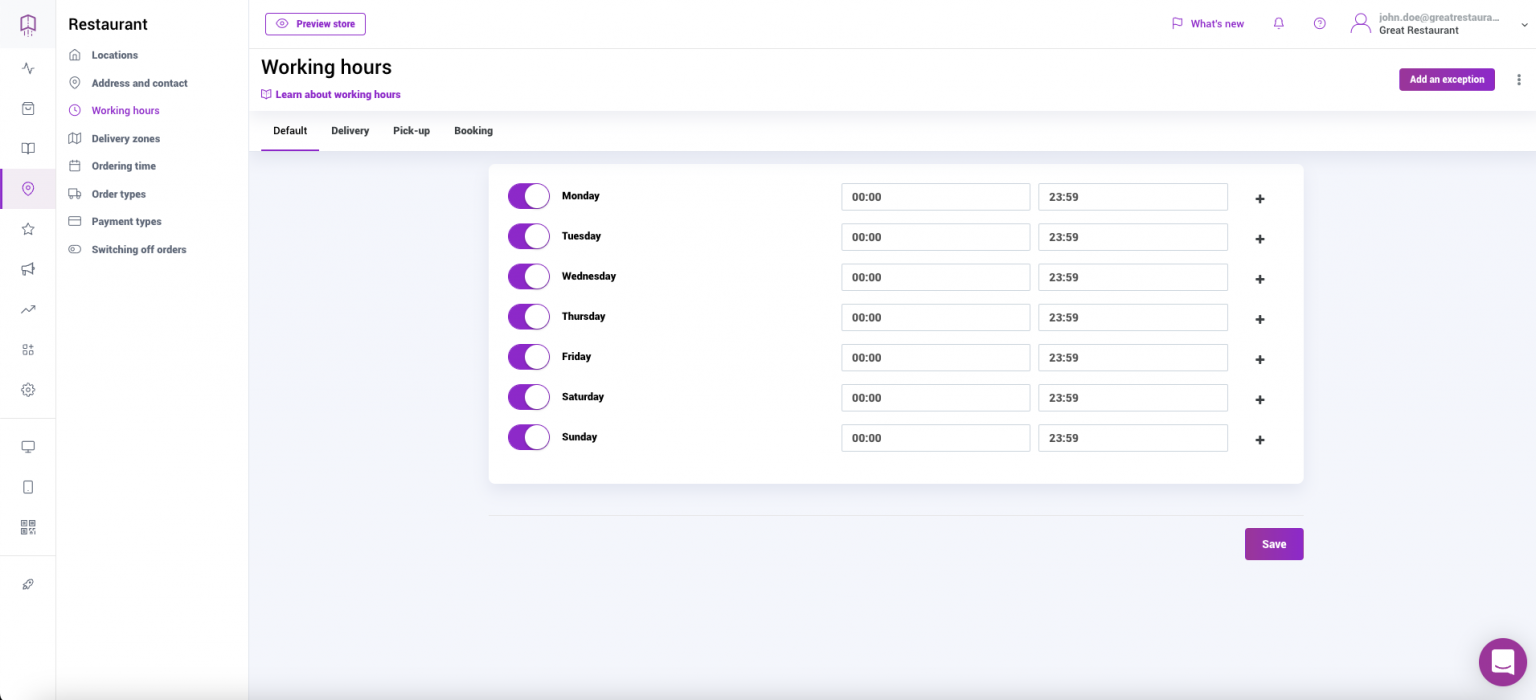
Task: Open the menu book icon in sidebar
Action: point(27,148)
